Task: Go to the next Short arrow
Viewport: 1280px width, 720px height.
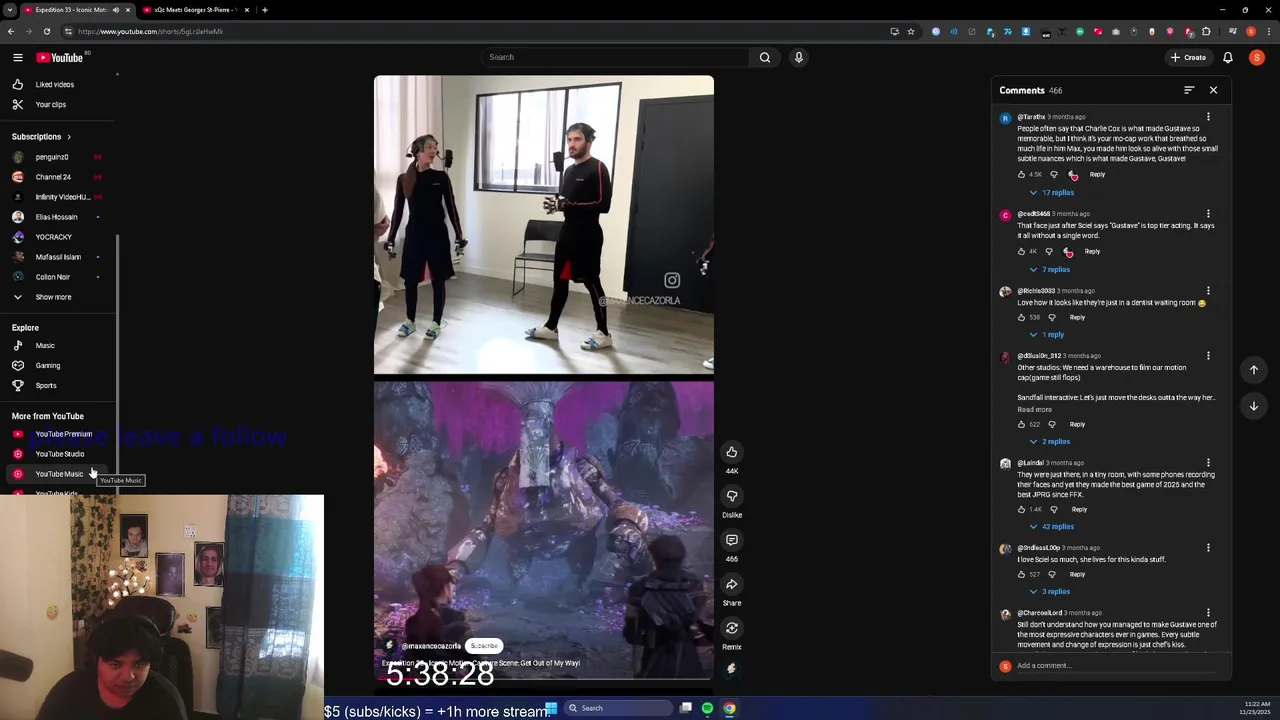Action: pos(1253,406)
